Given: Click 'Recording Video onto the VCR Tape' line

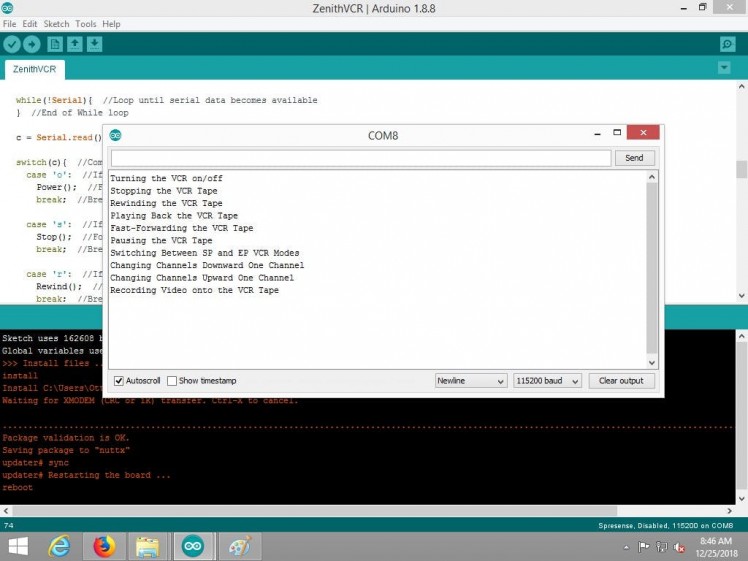Looking at the screenshot, I should click(x=195, y=290).
